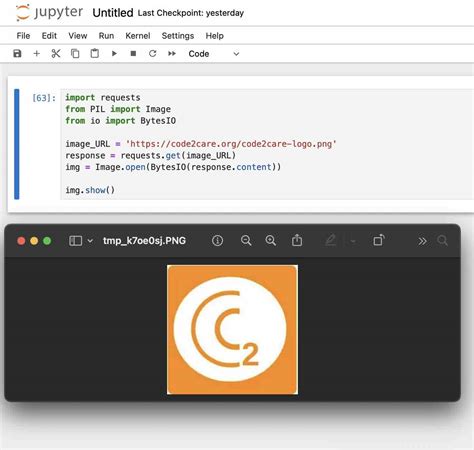Viewport: 474px width, 450px height.
Task: Copy the selected cell
Action: pos(75,53)
